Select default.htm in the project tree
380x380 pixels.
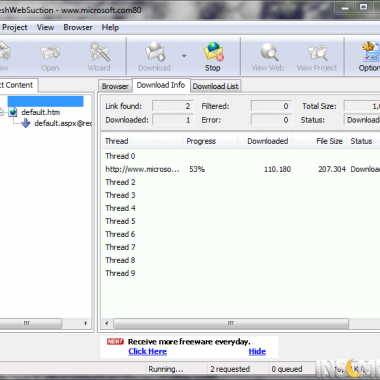tap(41, 112)
